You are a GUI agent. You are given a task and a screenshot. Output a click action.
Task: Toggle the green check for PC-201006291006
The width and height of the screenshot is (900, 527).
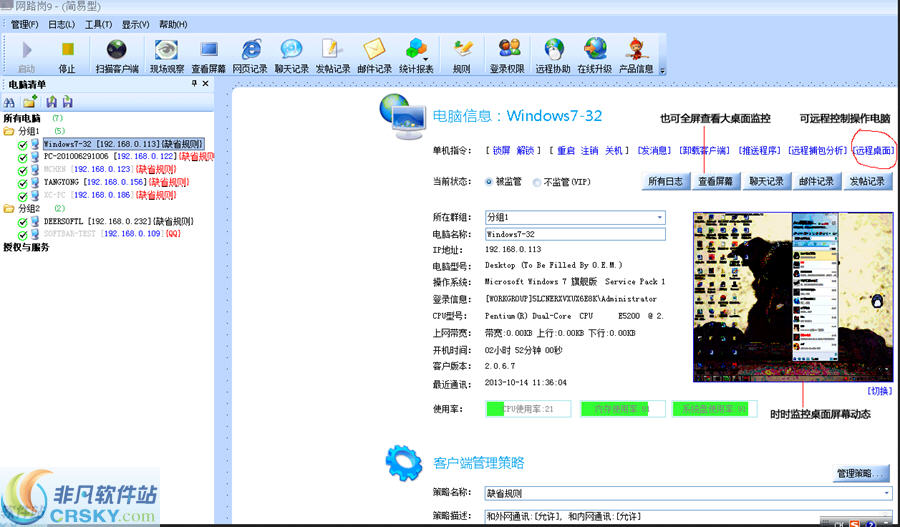(22, 157)
